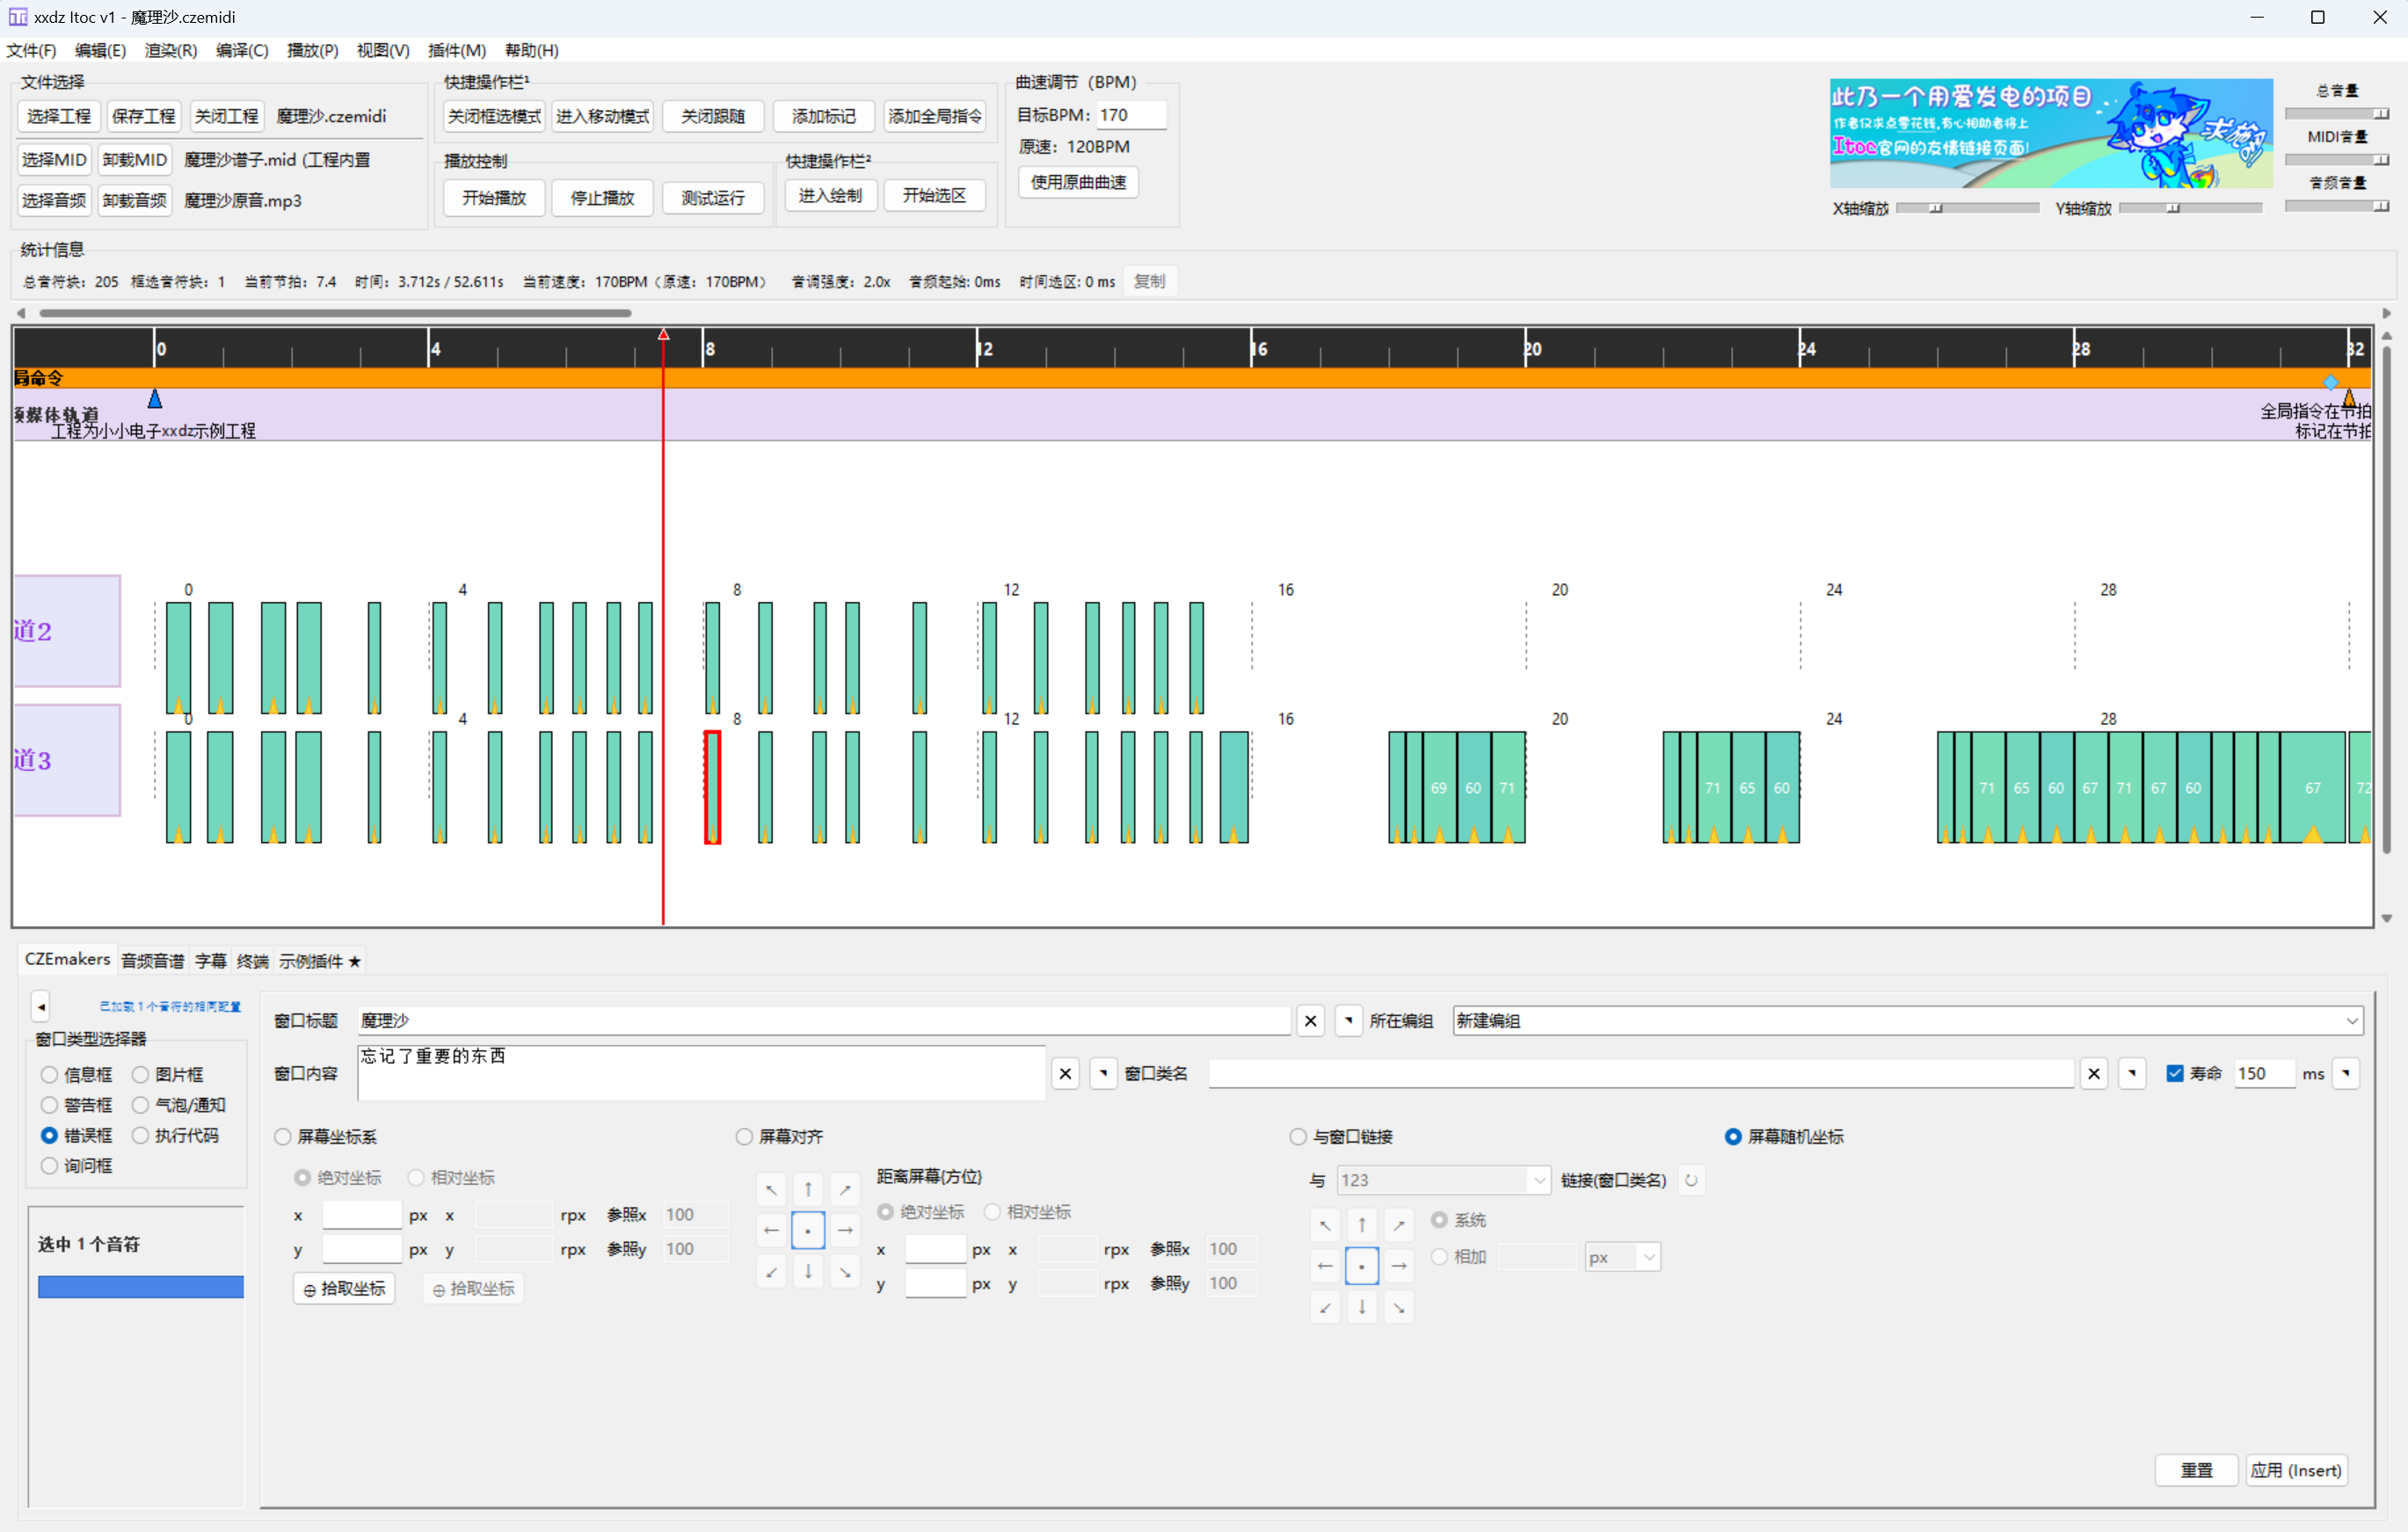Click the 开始播放 button
The height and width of the screenshot is (1532, 2408).
coord(494,198)
